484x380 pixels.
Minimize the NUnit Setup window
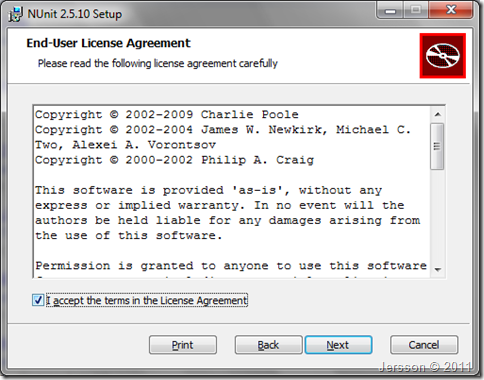pyautogui.click(x=391, y=11)
